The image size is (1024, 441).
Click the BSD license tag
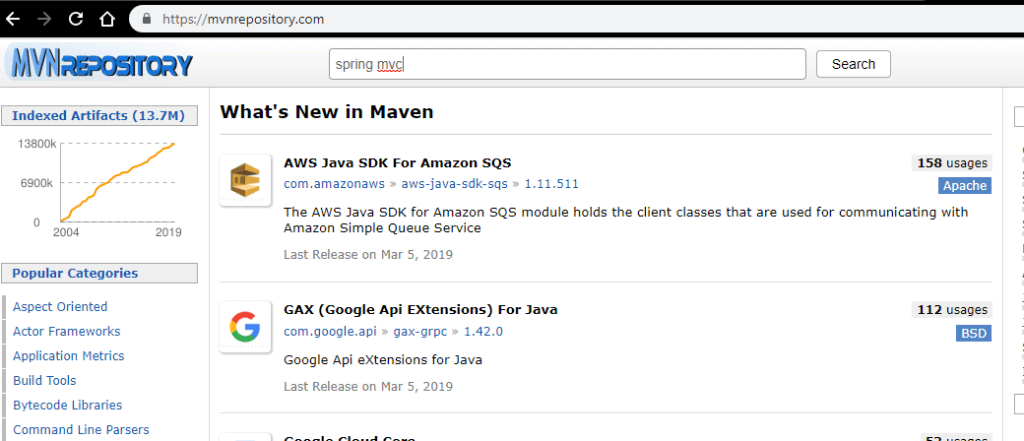click(x=972, y=333)
